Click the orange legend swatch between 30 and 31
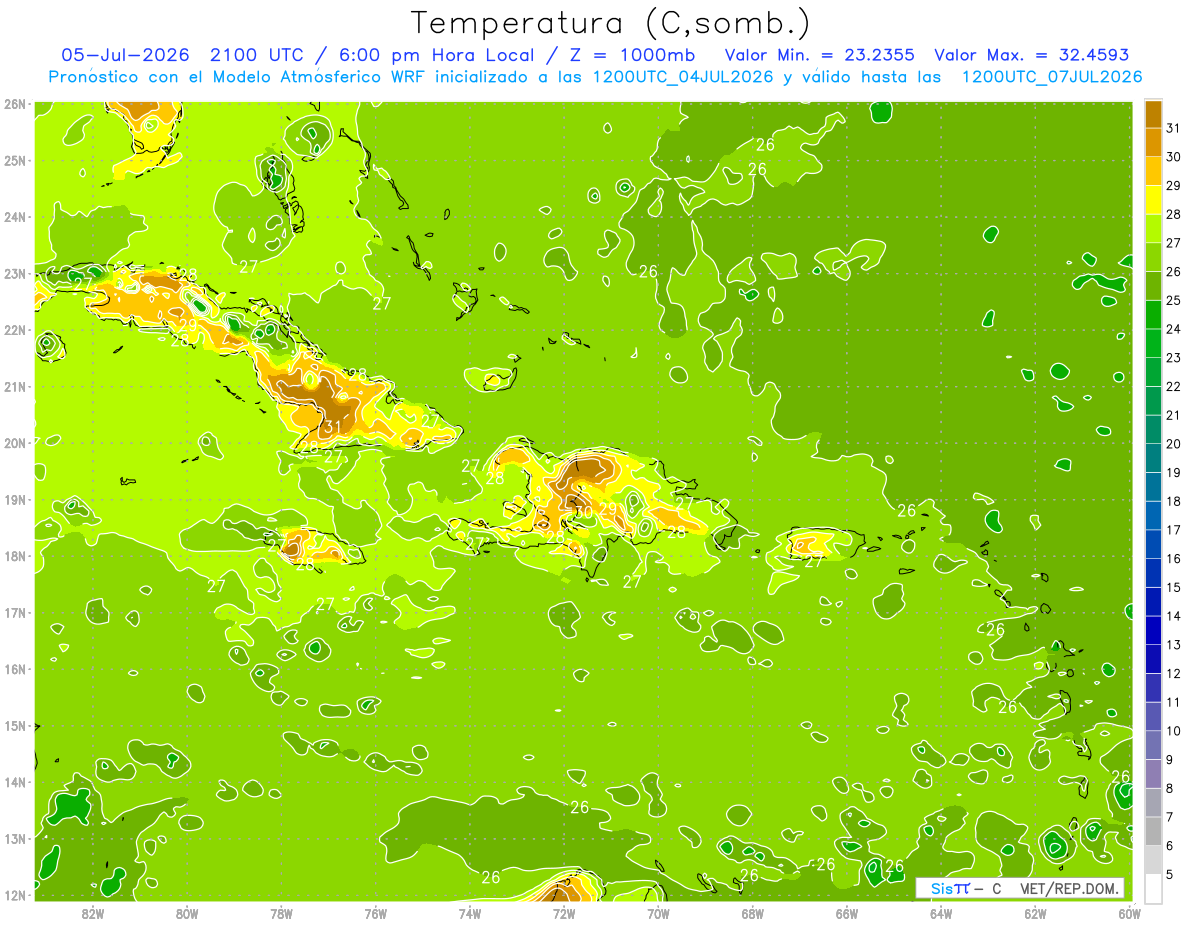Viewport: 1200px width, 927px height. 1153,142
